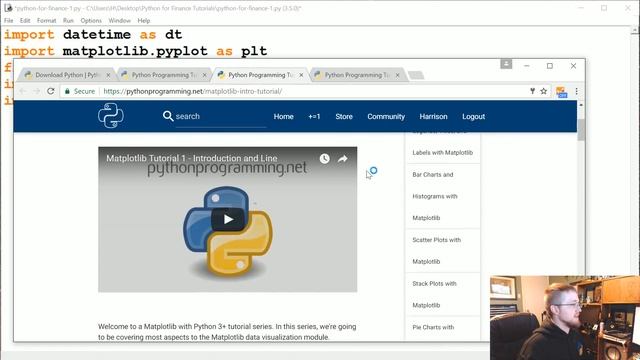Click the Logout link
This screenshot has height=360, width=640.
pos(473,116)
